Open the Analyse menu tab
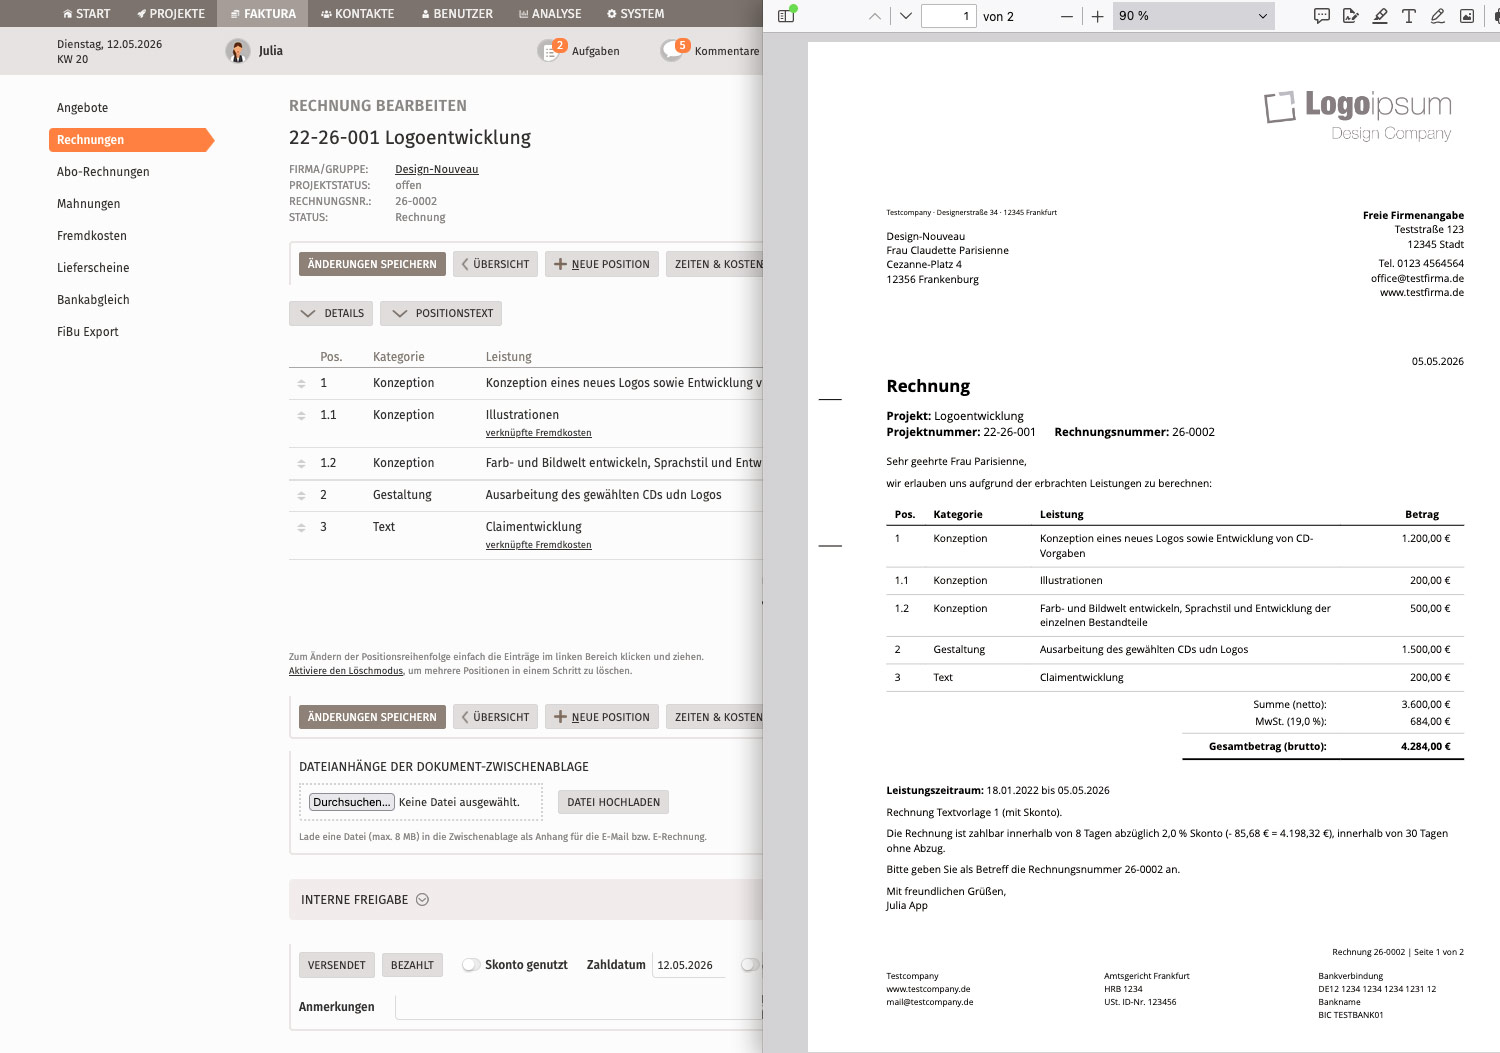The image size is (1500, 1053). (550, 14)
